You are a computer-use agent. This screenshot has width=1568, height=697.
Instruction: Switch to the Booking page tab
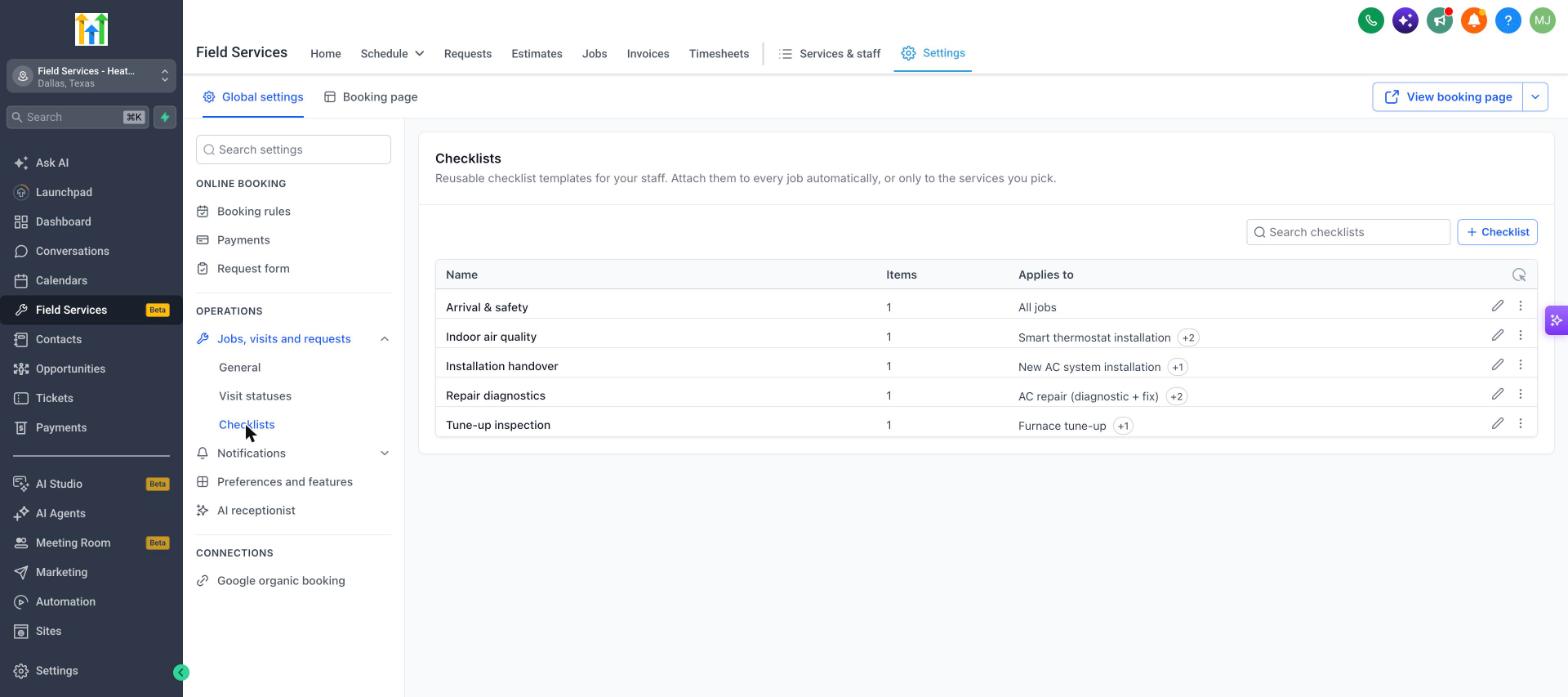click(x=371, y=97)
